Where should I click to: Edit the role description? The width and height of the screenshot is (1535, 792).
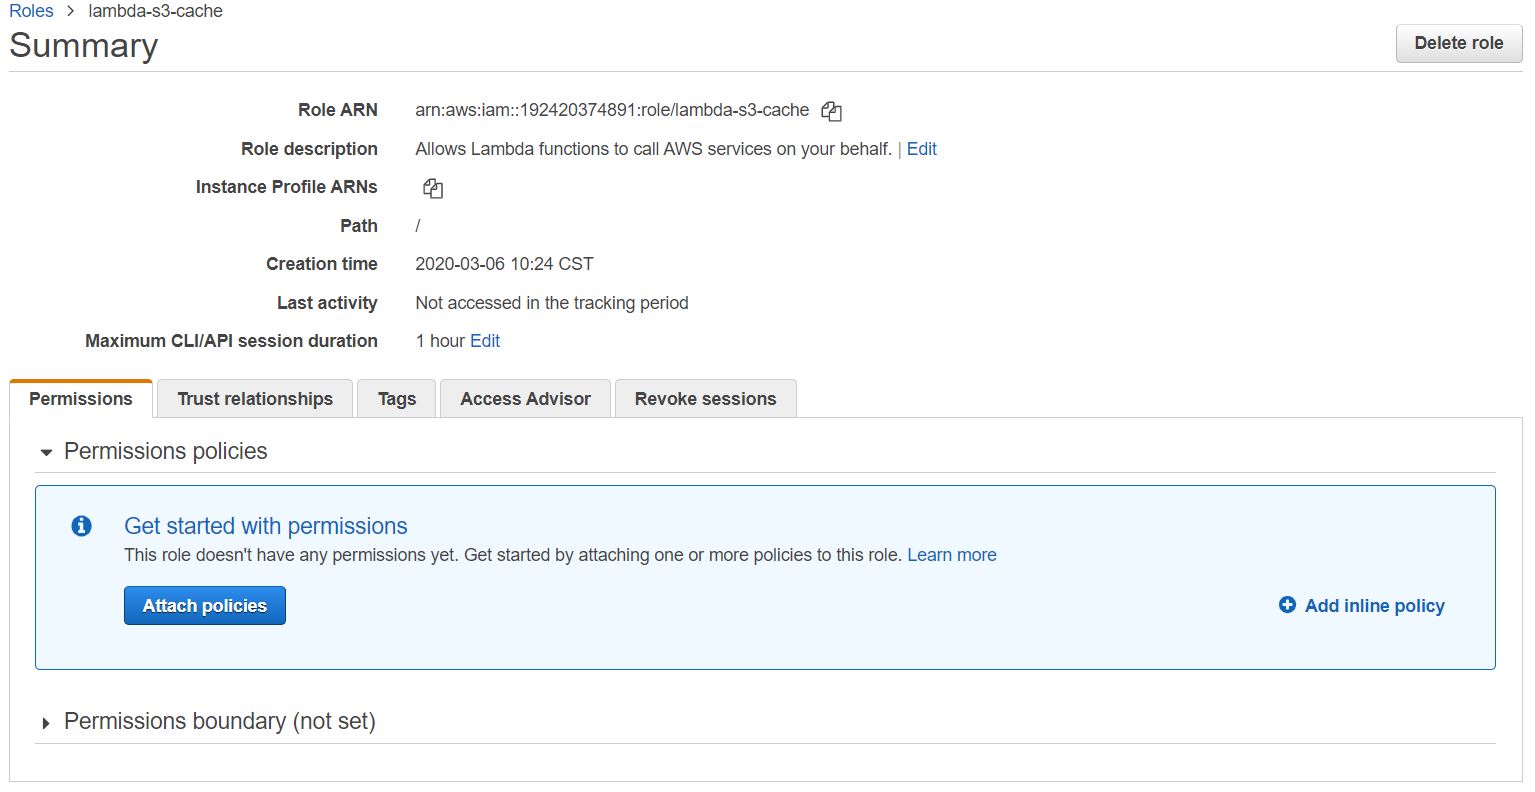pyautogui.click(x=921, y=149)
